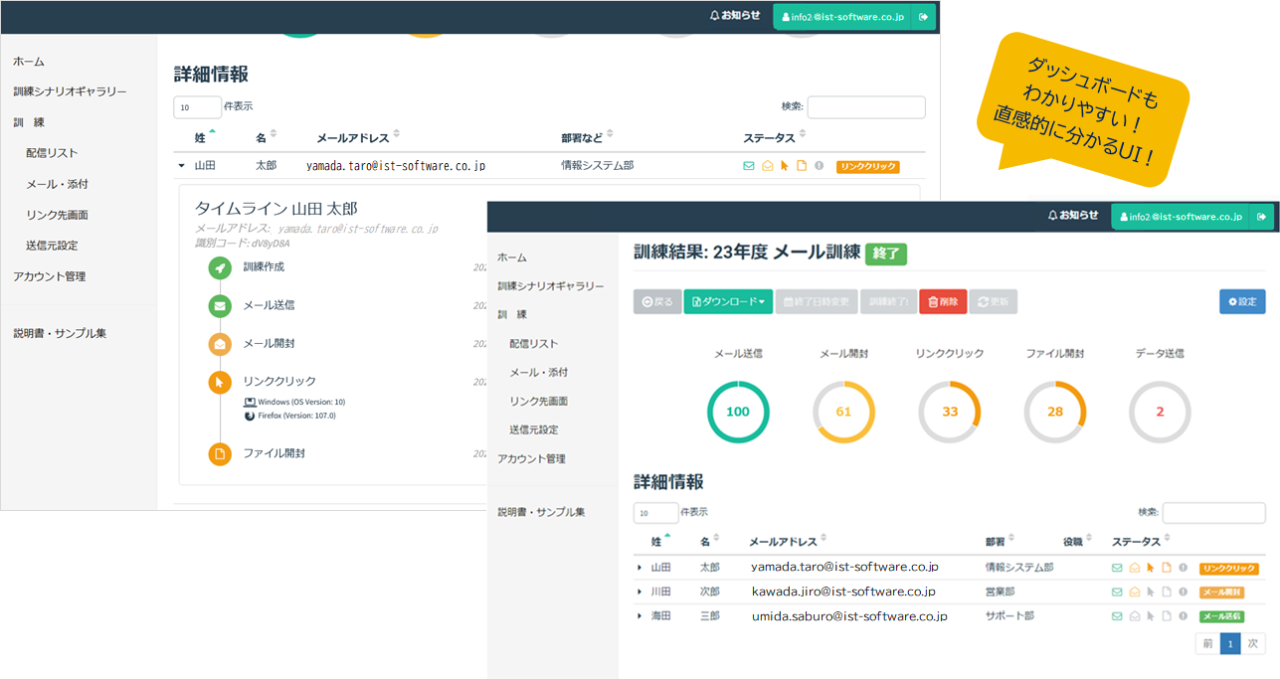
Task: Click the 戻る button
Action: [x=657, y=301]
